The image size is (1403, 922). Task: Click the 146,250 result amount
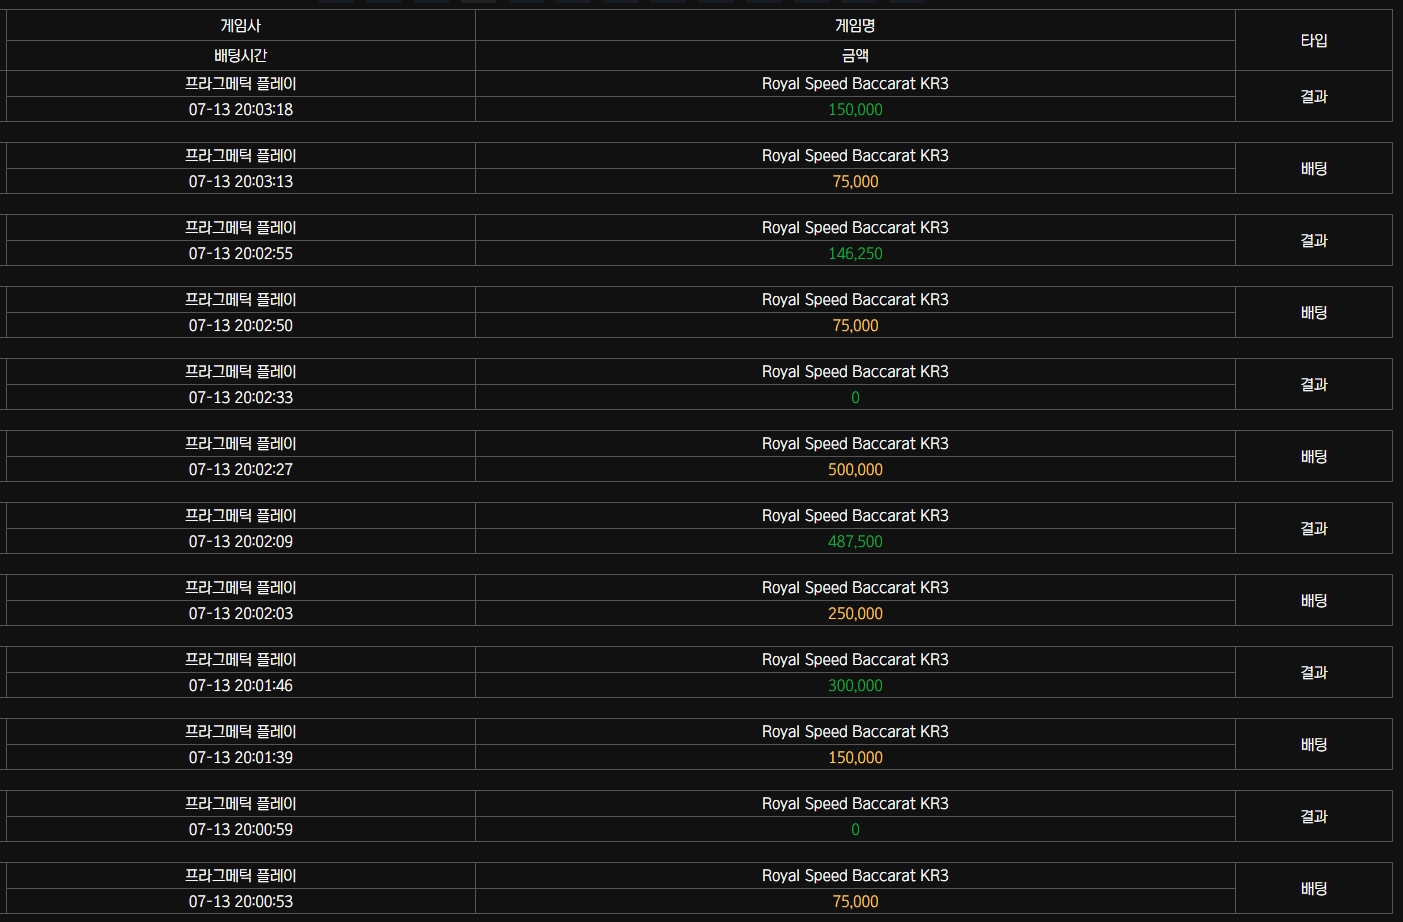855,254
